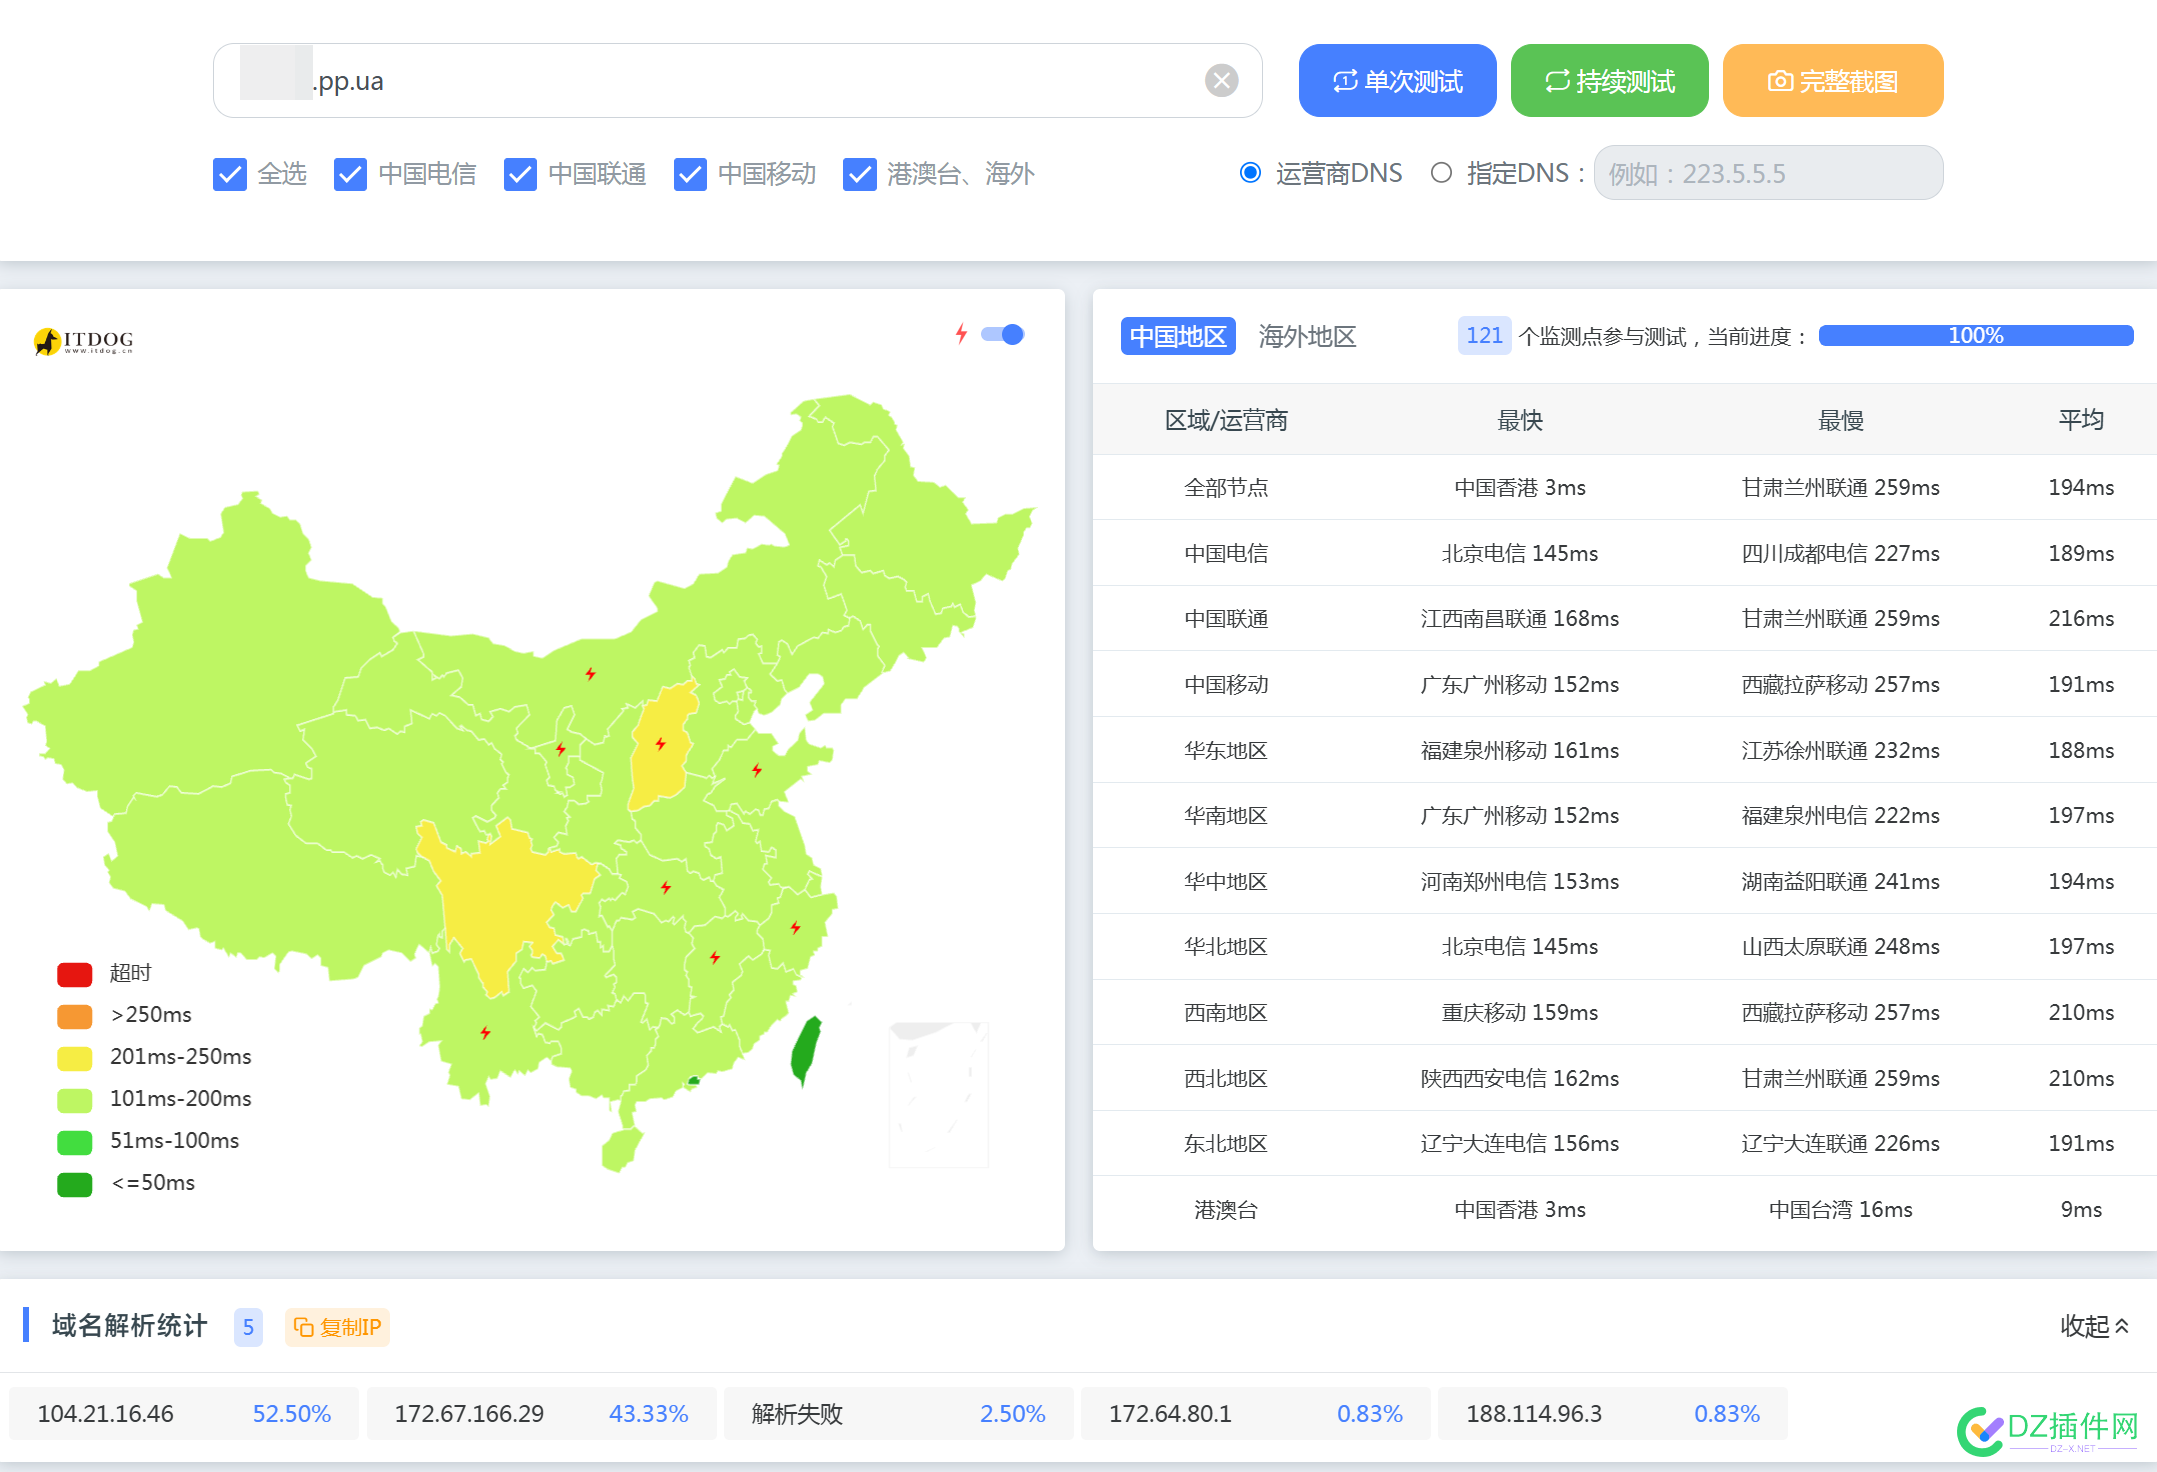Image resolution: width=2157 pixels, height=1472 pixels.
Task: Click the 解析失败 resolution entry
Action: tap(898, 1413)
